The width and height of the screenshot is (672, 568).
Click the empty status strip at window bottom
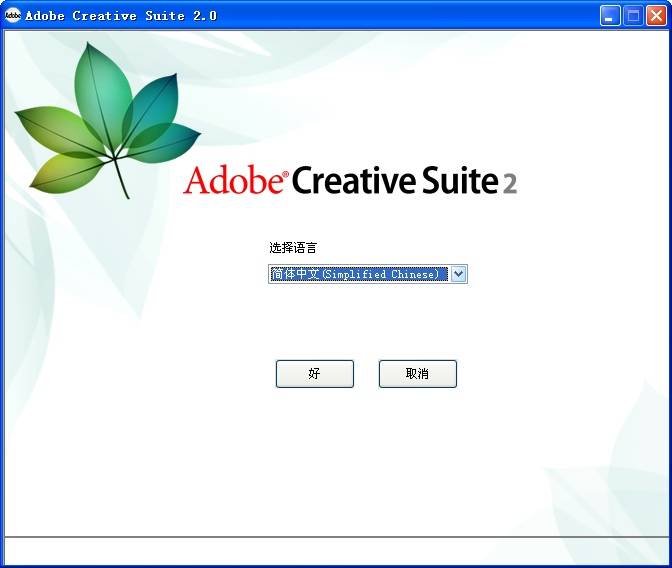click(336, 550)
